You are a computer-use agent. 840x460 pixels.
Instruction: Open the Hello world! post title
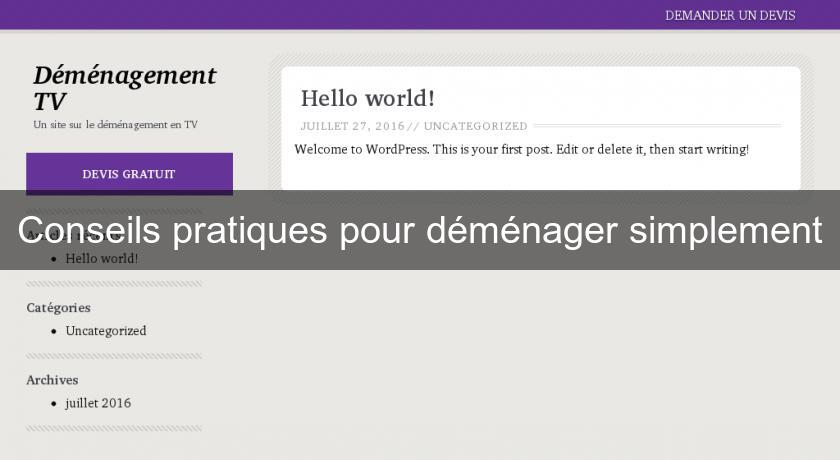[367, 98]
